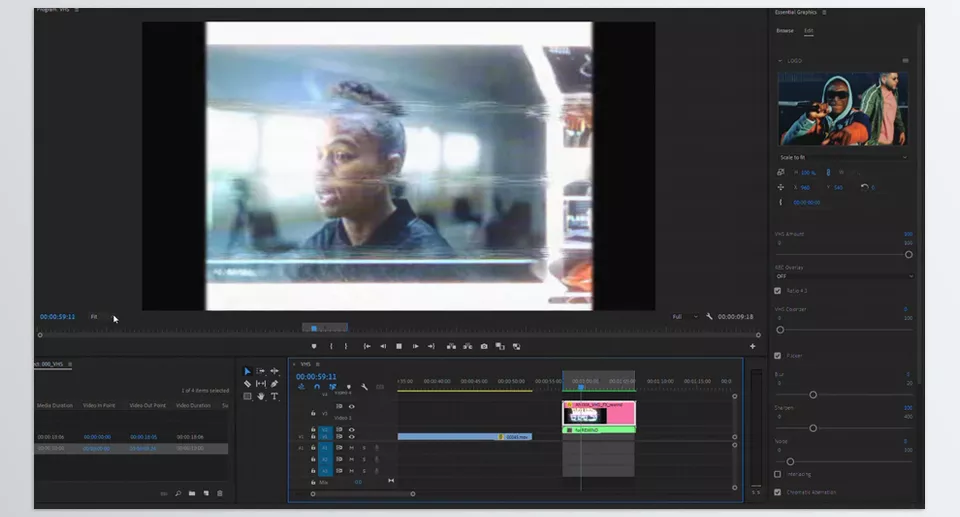Open the REC Overlay dropdown
Image resolution: width=960 pixels, height=517 pixels.
coord(844,276)
